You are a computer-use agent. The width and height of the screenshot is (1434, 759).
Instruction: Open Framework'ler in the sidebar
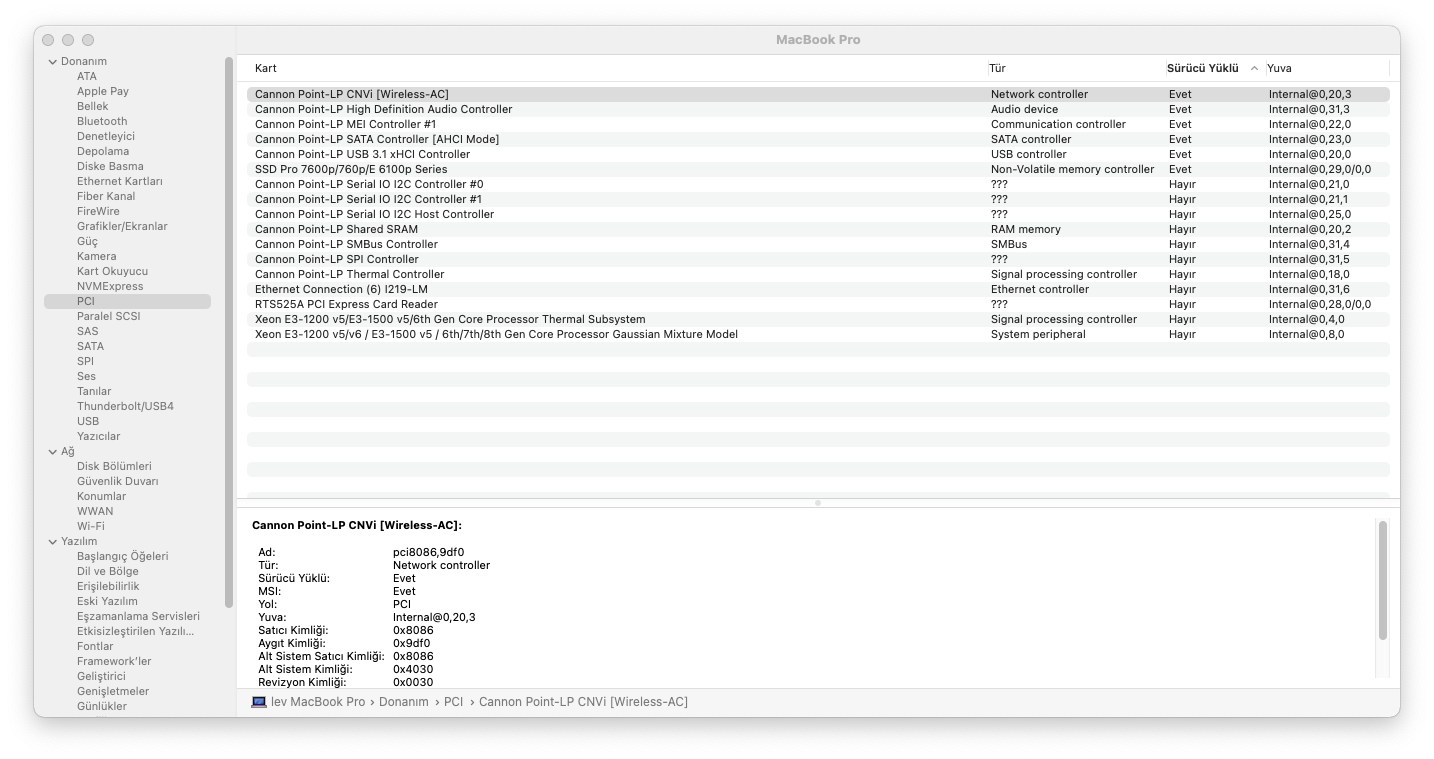tap(114, 661)
